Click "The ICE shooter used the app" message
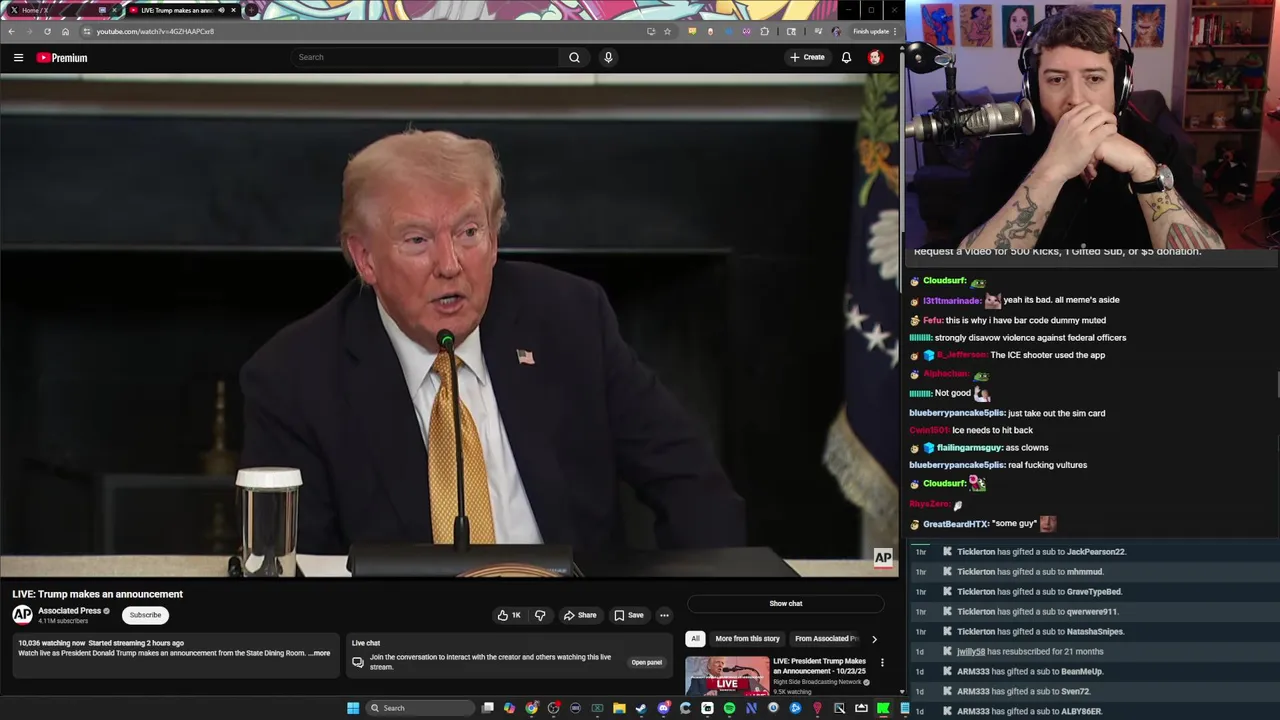This screenshot has width=1280, height=720. 1047,355
